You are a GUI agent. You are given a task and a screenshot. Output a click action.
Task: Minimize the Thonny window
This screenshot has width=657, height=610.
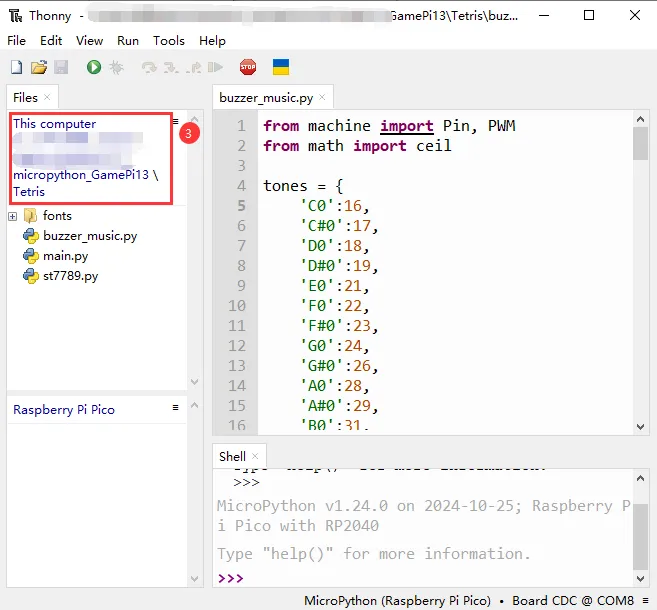544,16
